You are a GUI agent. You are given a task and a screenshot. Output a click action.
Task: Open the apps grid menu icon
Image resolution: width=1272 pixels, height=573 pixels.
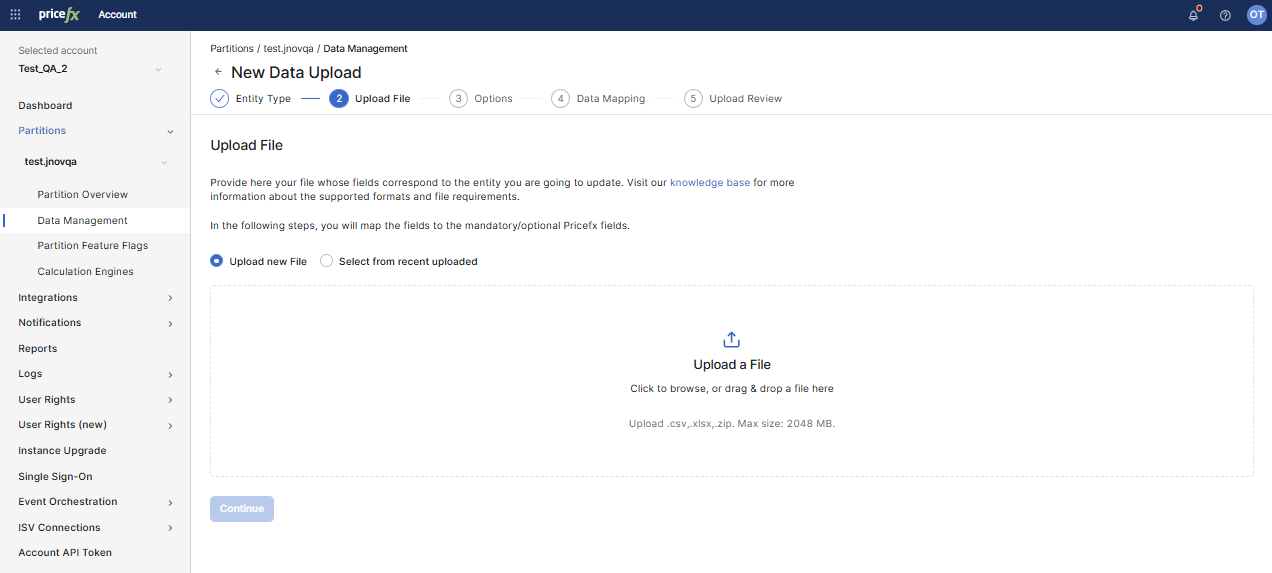(15, 15)
